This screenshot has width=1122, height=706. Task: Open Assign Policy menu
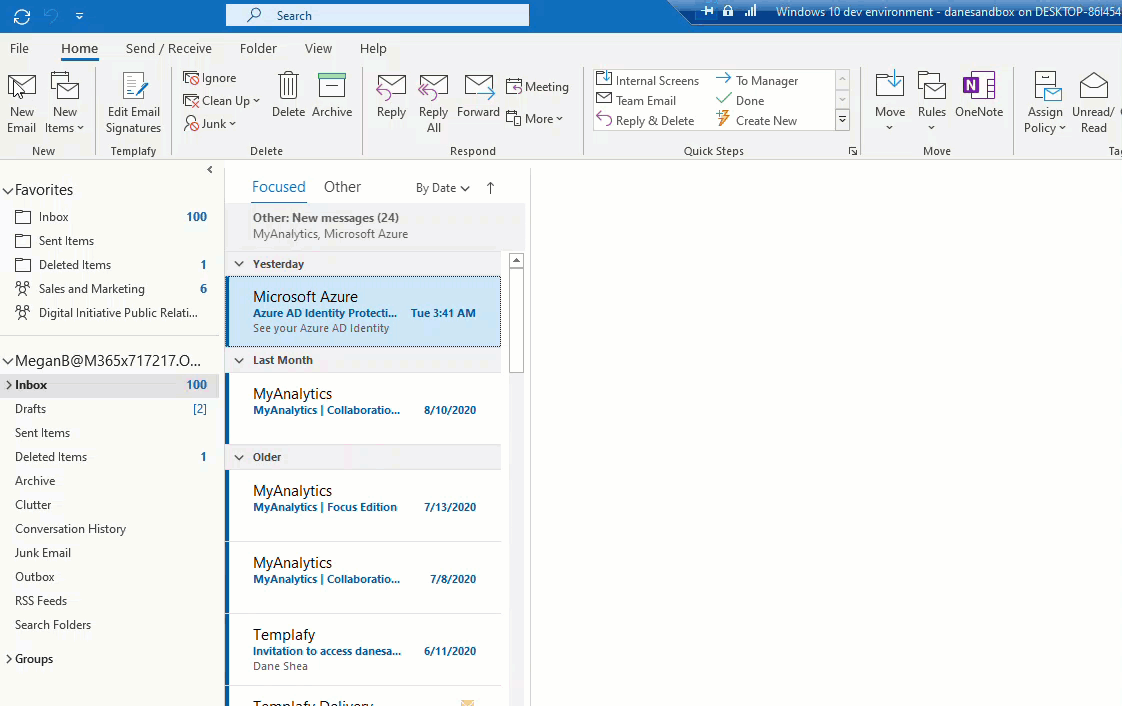click(1045, 103)
